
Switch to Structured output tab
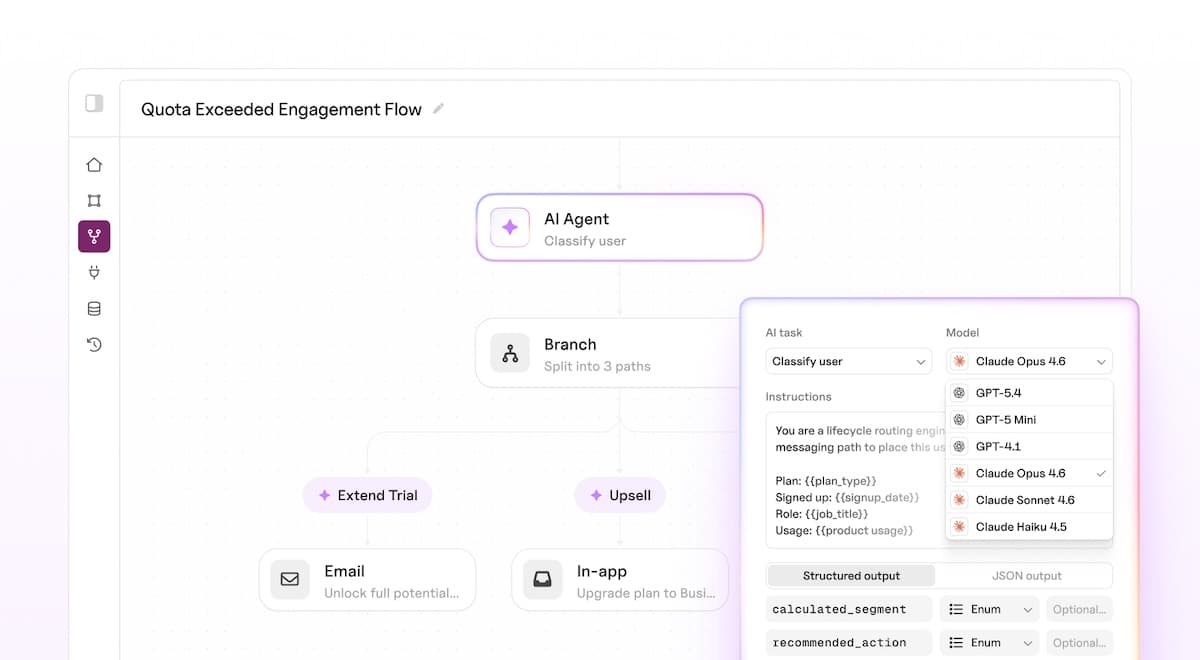[x=851, y=576]
